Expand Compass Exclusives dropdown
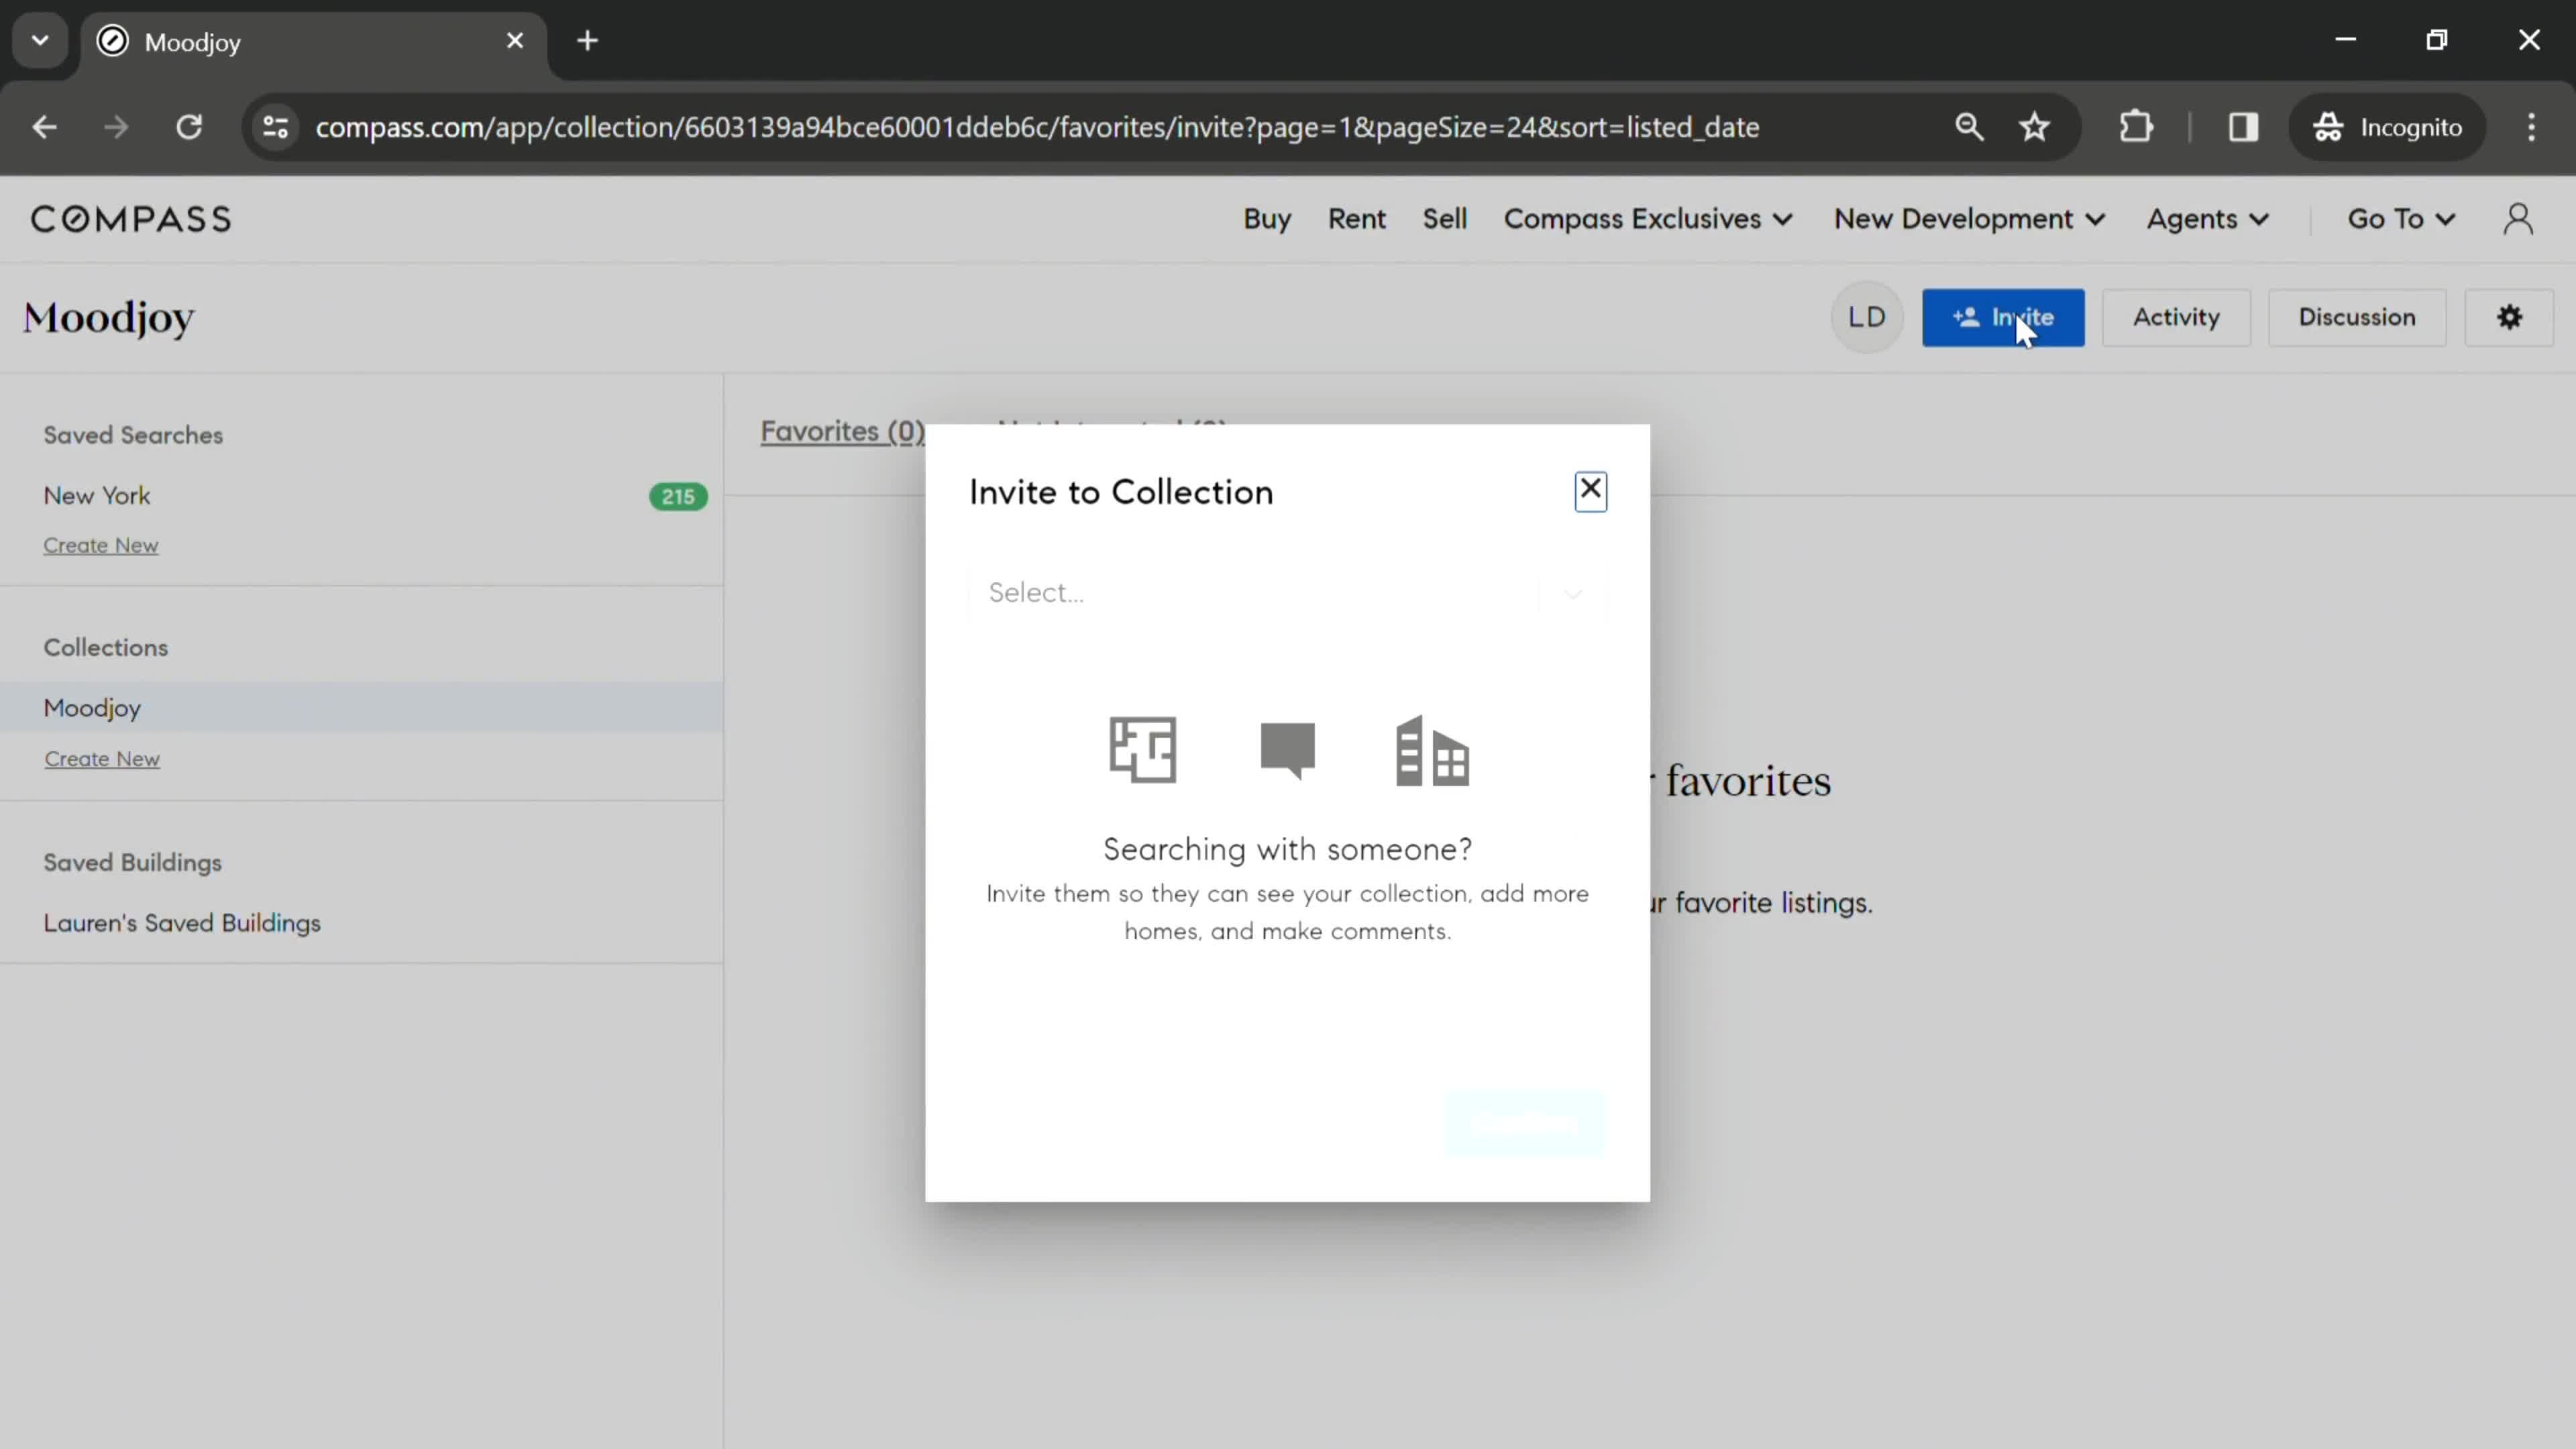This screenshot has height=1449, width=2576. click(x=1648, y=219)
